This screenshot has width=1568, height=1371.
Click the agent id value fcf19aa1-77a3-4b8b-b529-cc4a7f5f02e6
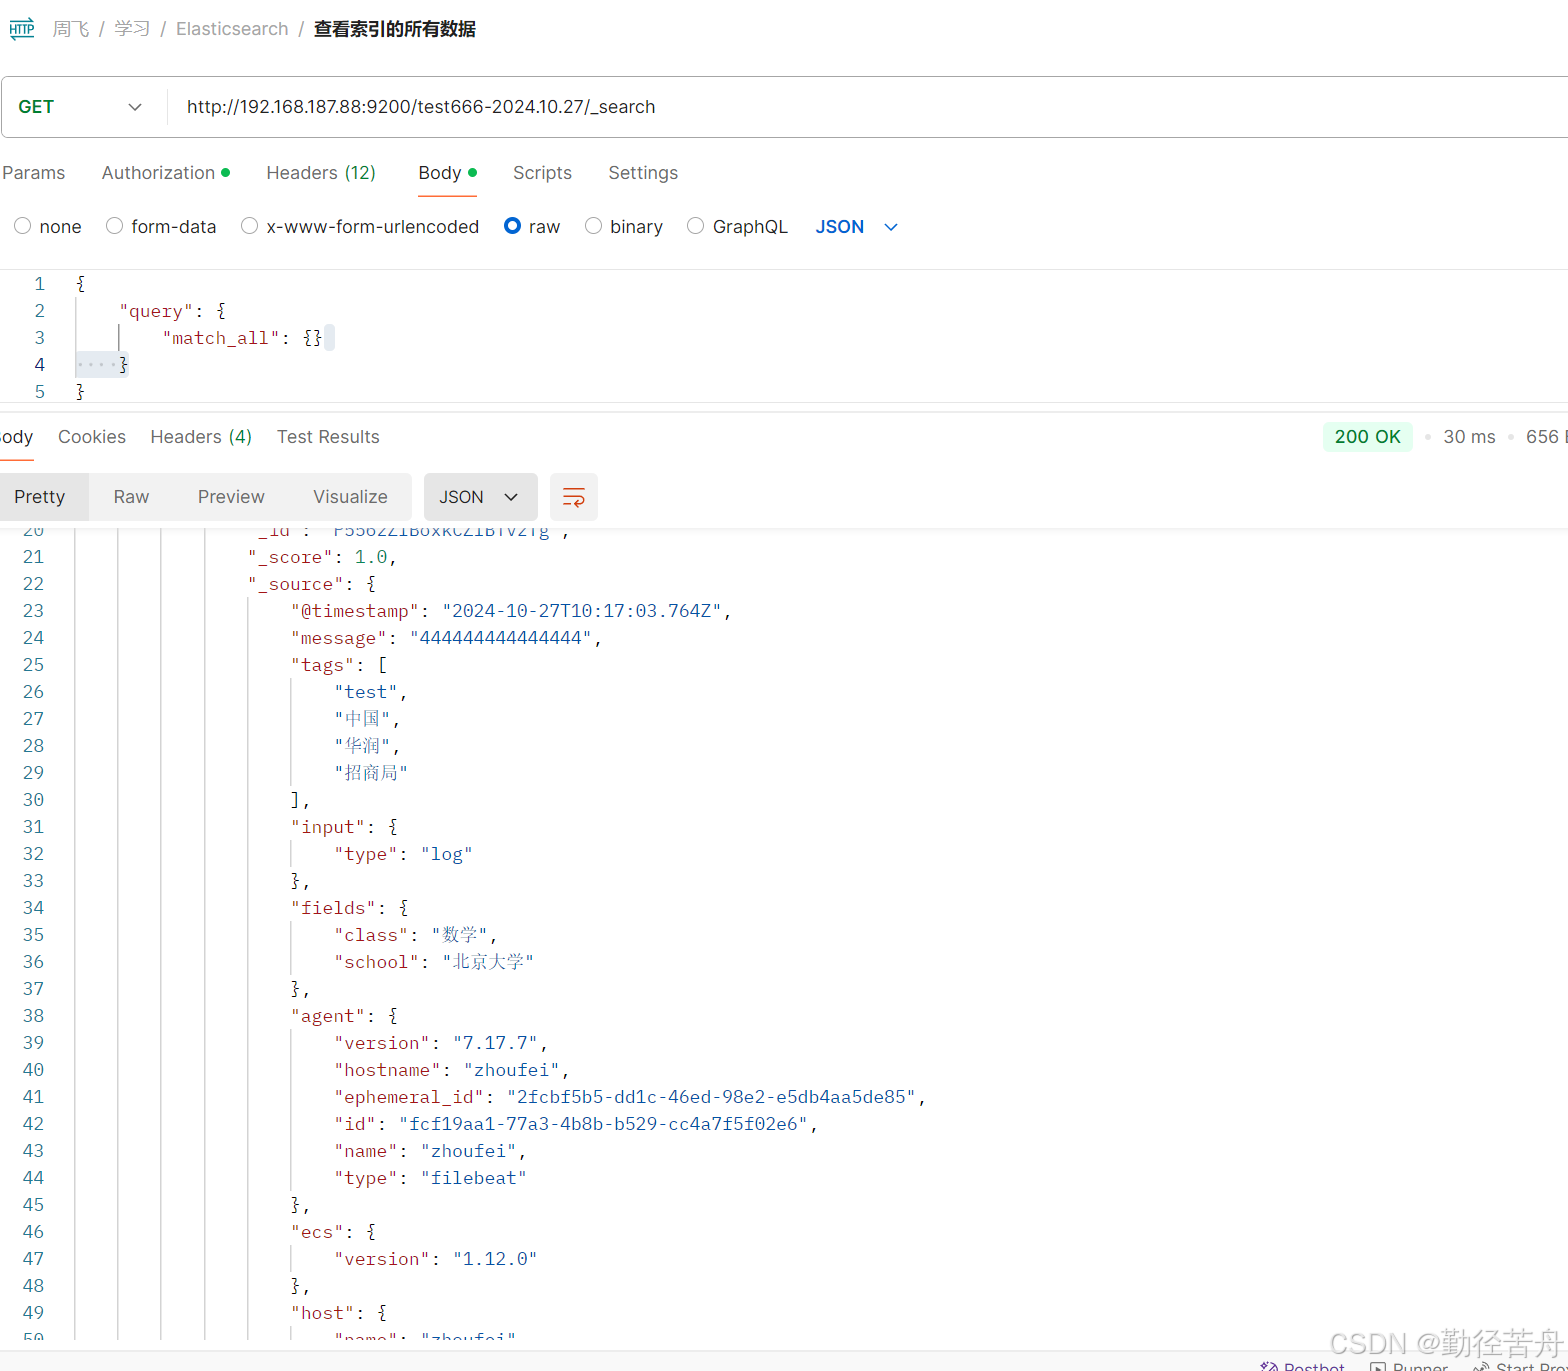603,1124
